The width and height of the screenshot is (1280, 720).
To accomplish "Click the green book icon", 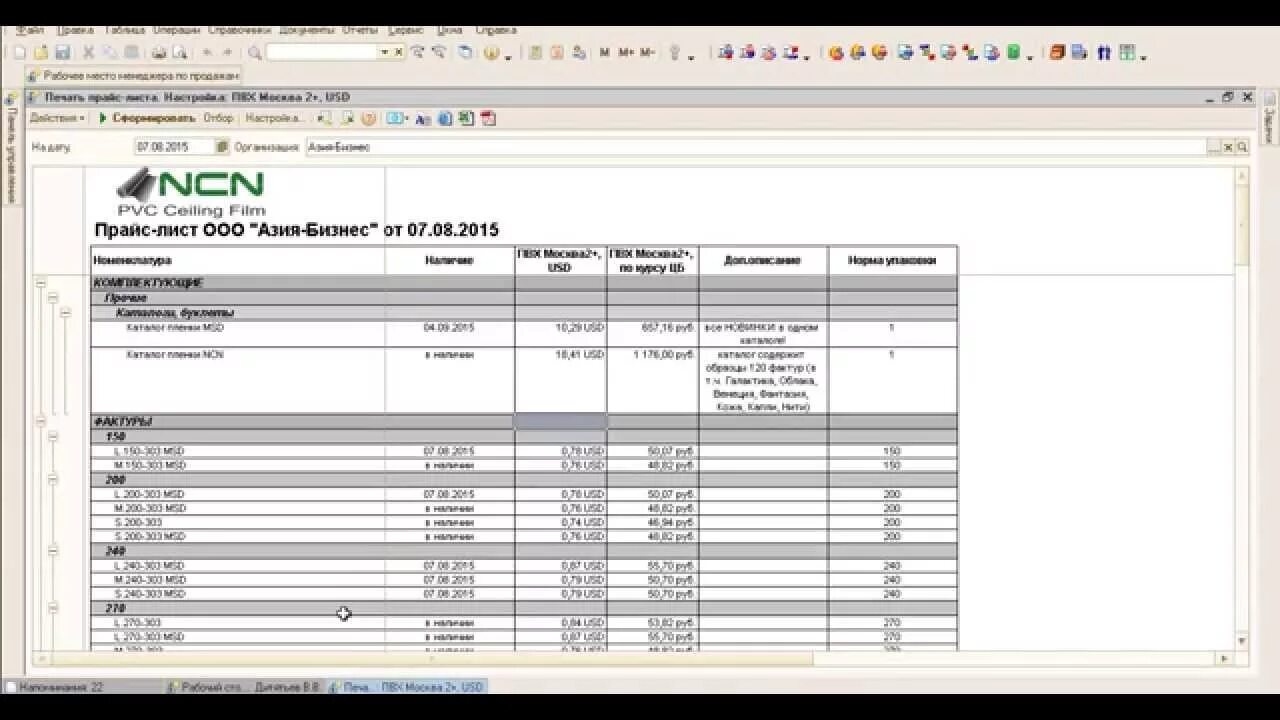I will [x=1013, y=52].
